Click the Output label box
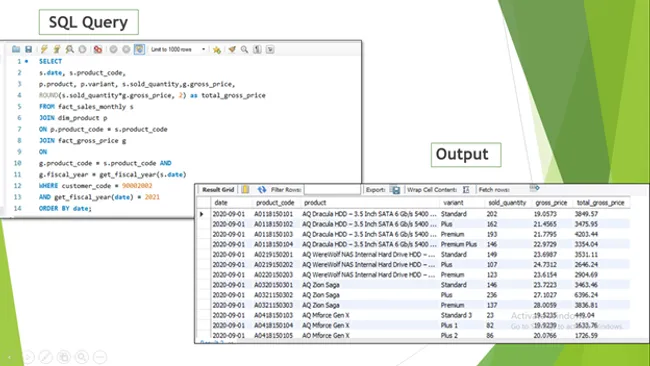 466,155
